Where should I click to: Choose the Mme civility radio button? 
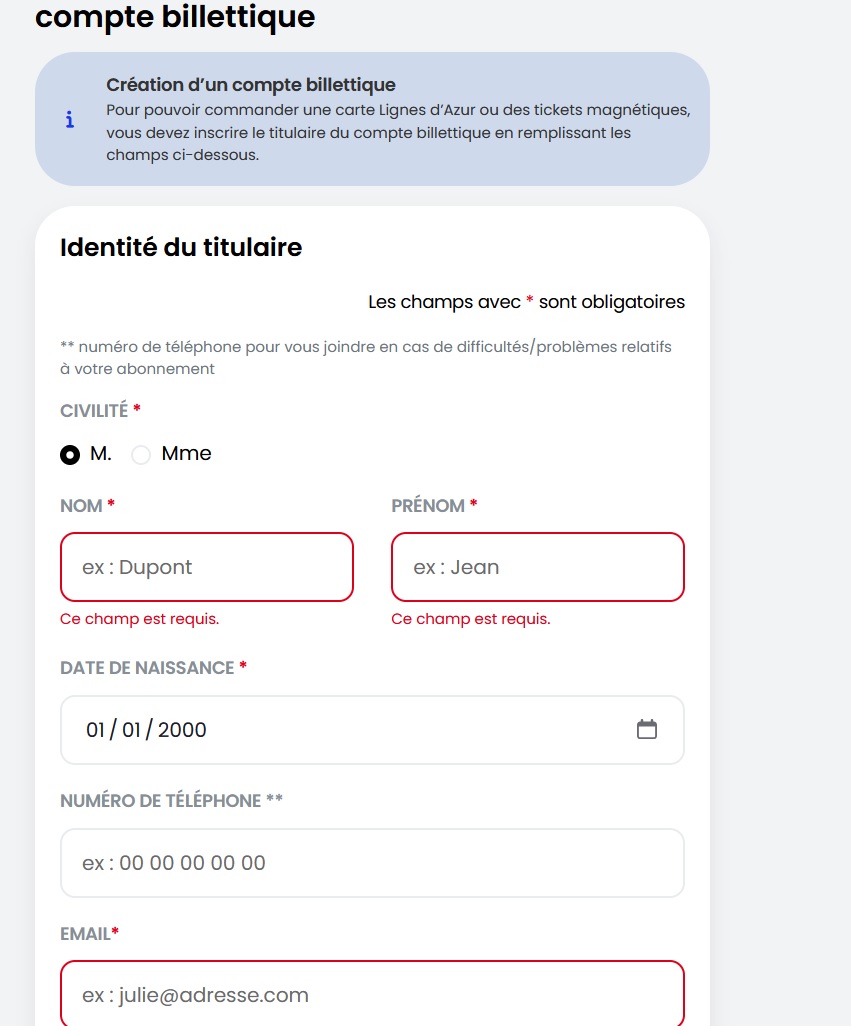coord(141,454)
